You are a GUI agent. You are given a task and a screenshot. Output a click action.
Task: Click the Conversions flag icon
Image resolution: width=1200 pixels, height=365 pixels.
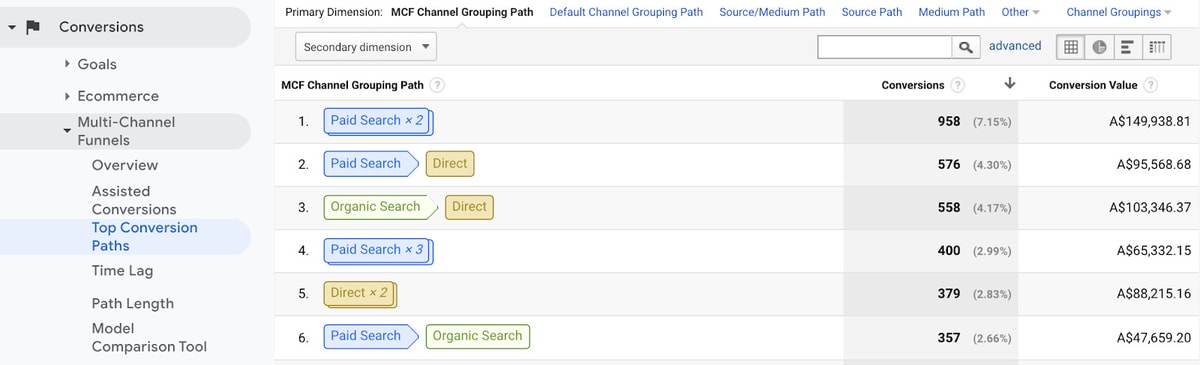pos(33,27)
